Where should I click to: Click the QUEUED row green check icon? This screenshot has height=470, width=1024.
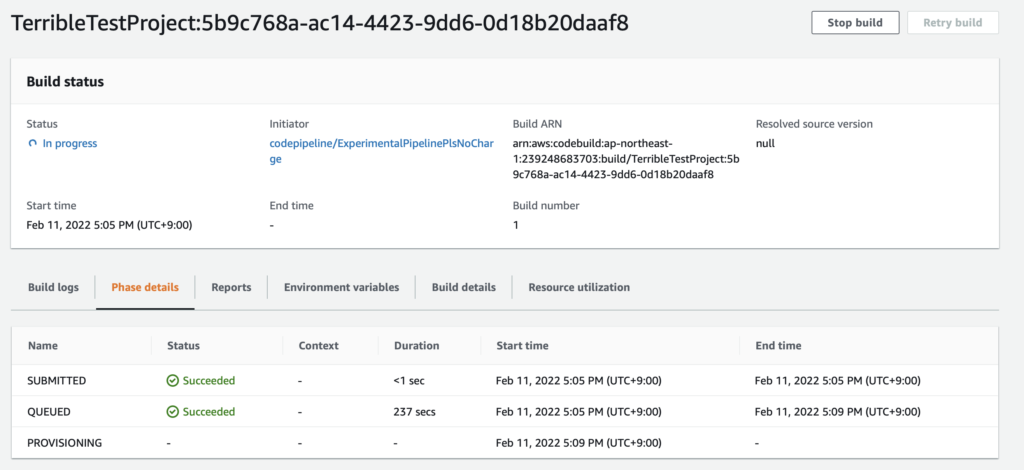(x=173, y=411)
